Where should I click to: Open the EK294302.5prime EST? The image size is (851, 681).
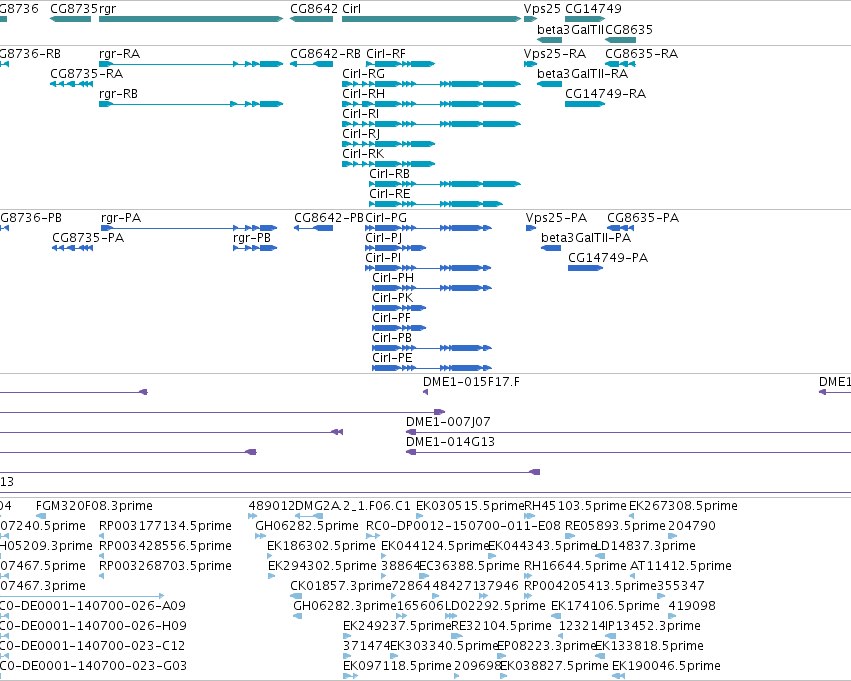point(272,576)
